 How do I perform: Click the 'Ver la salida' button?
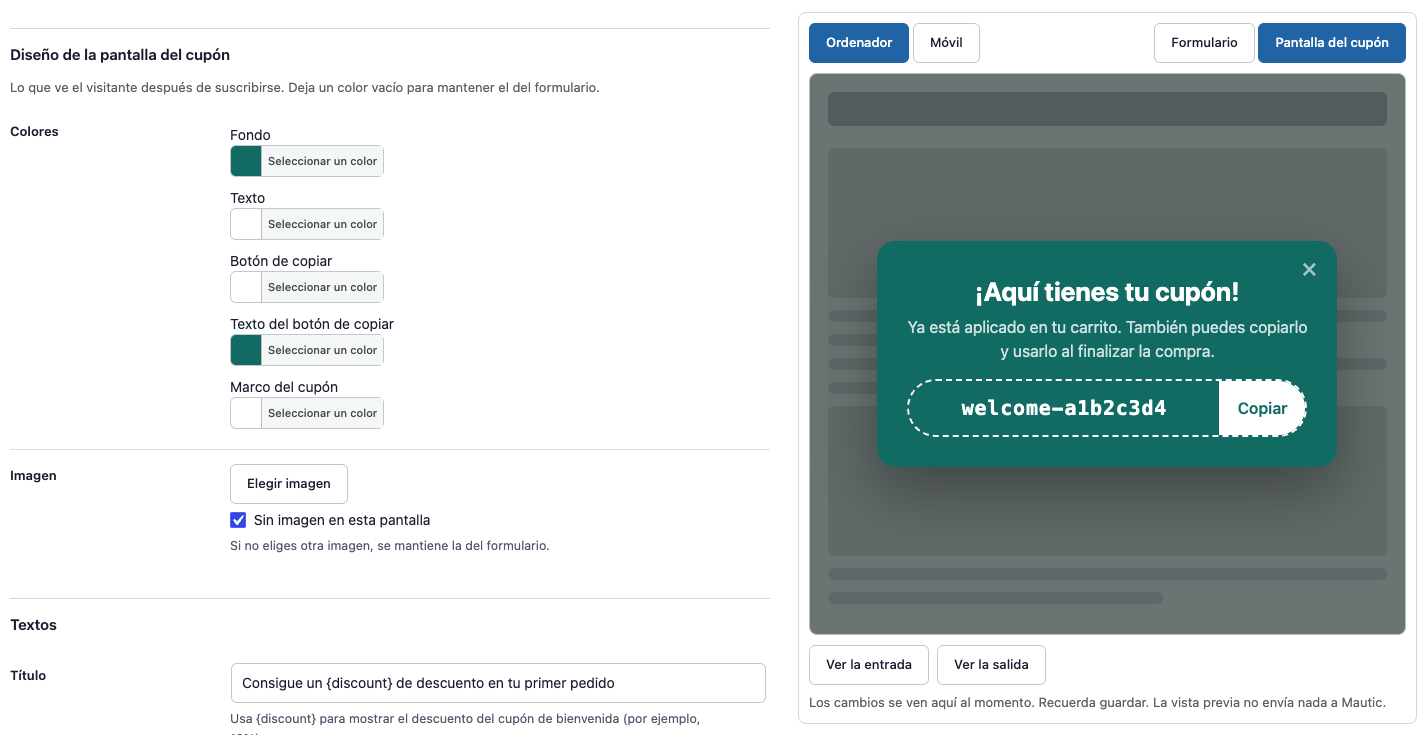[991, 665]
